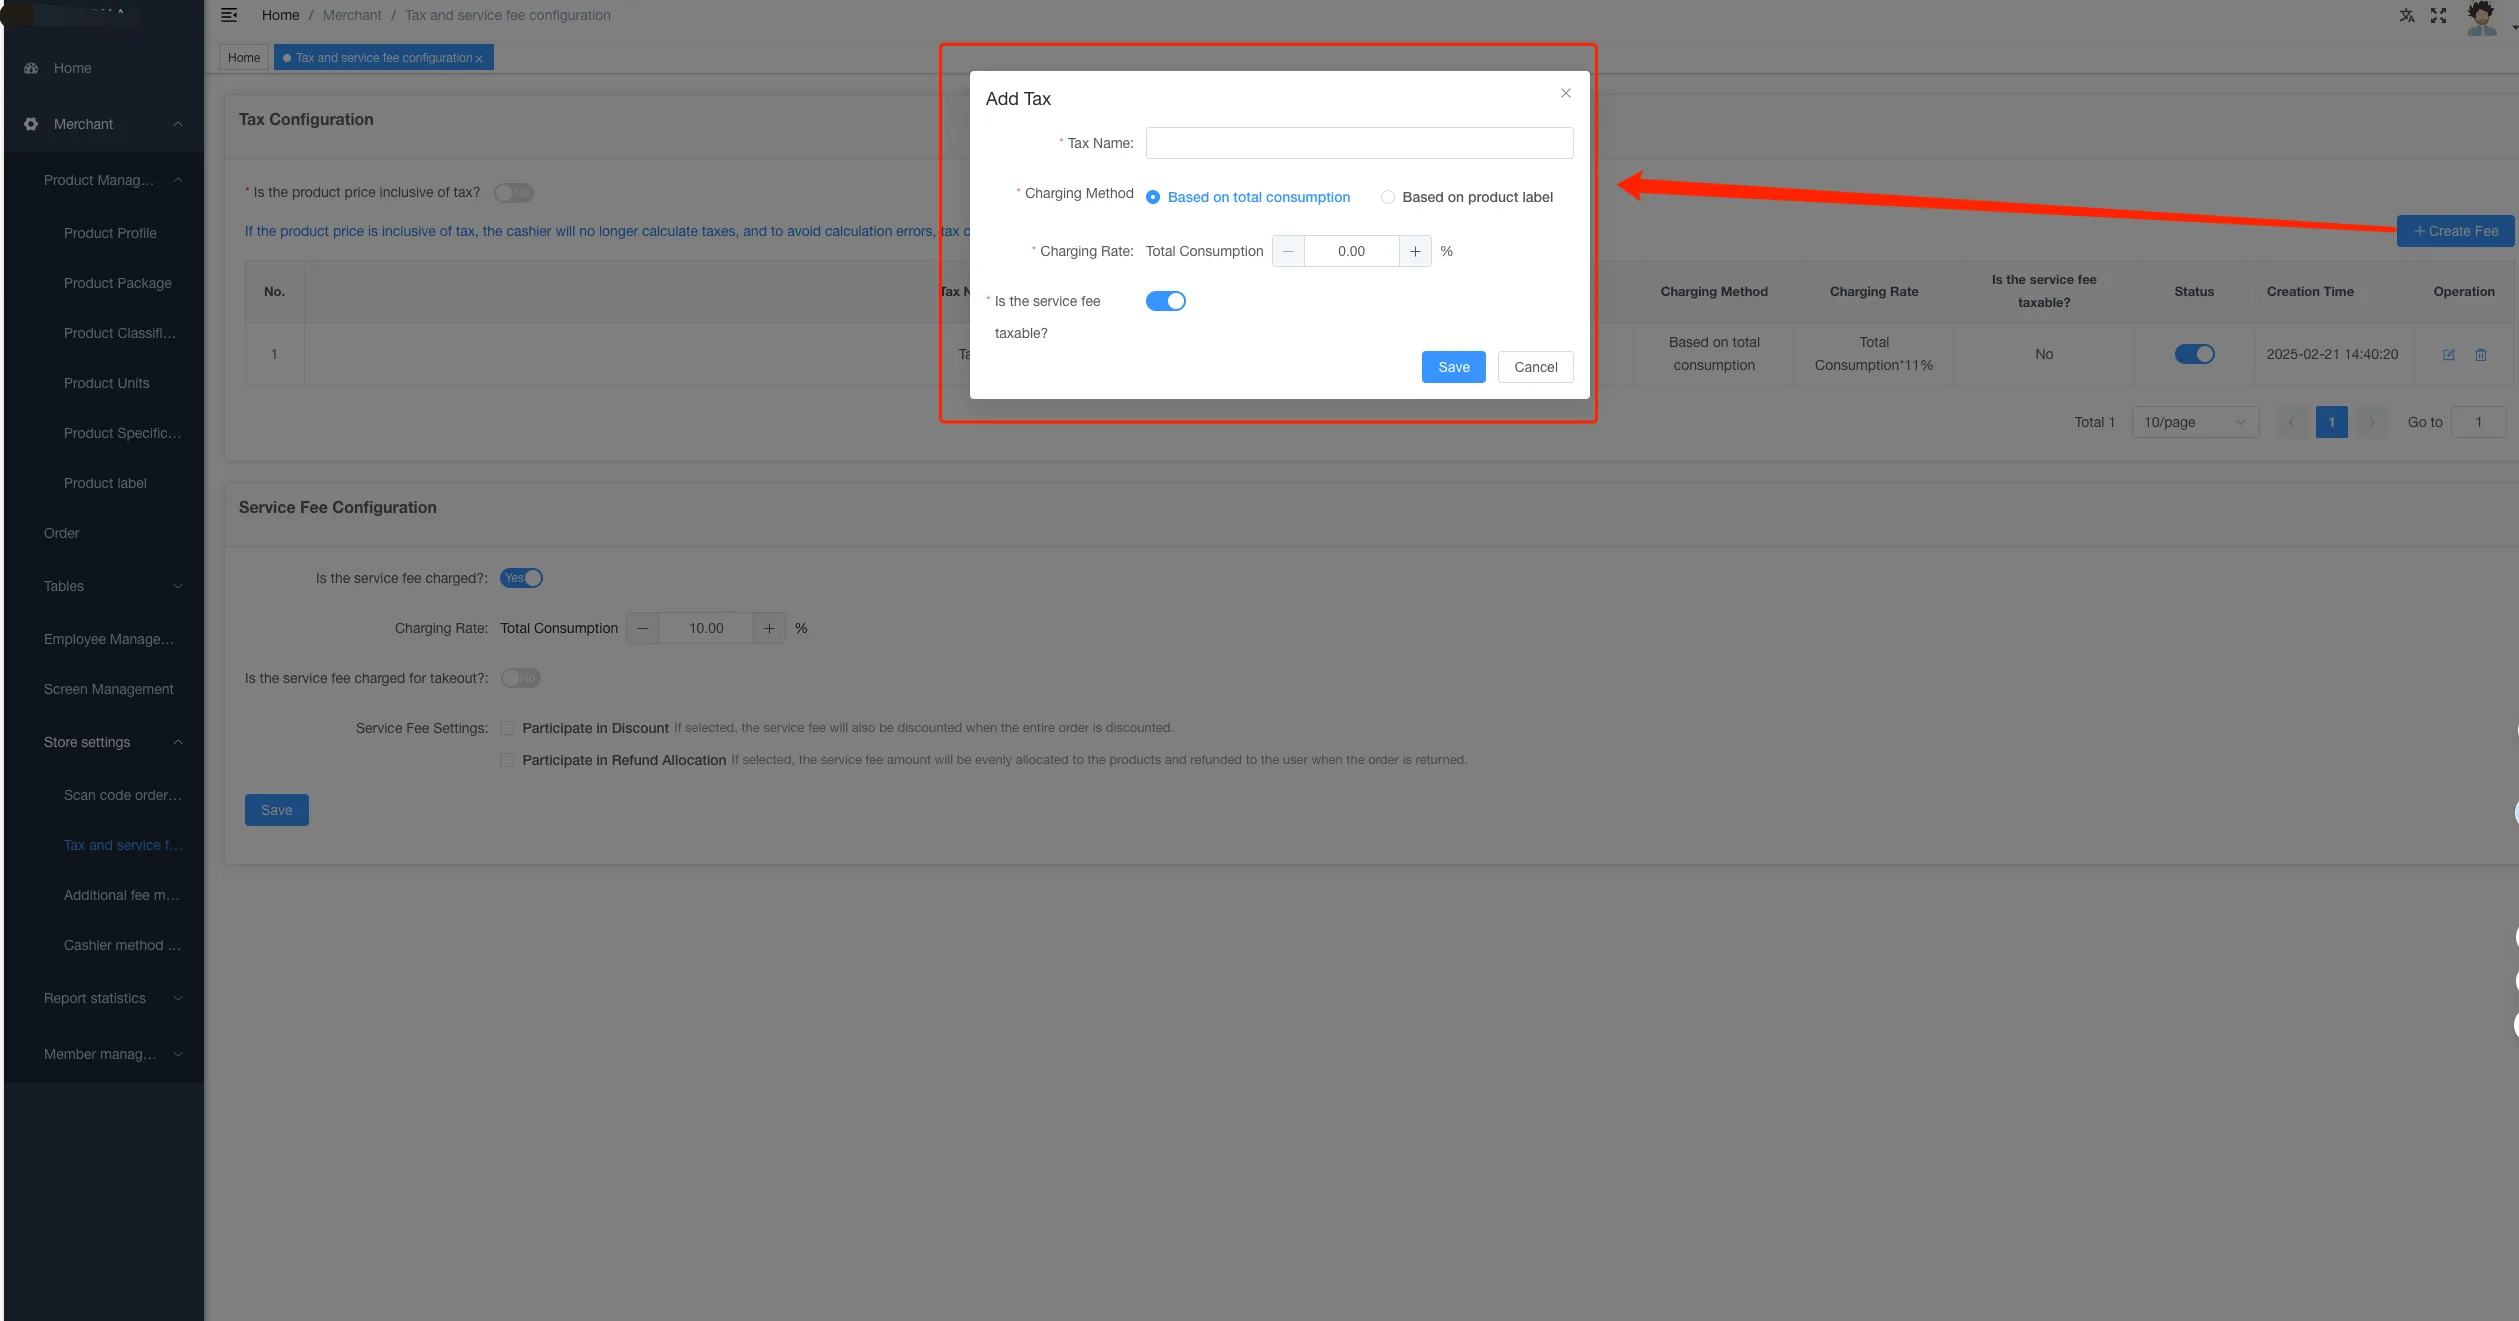Increase Add Tax charging rate with plus
The width and height of the screenshot is (2519, 1321).
click(1415, 251)
